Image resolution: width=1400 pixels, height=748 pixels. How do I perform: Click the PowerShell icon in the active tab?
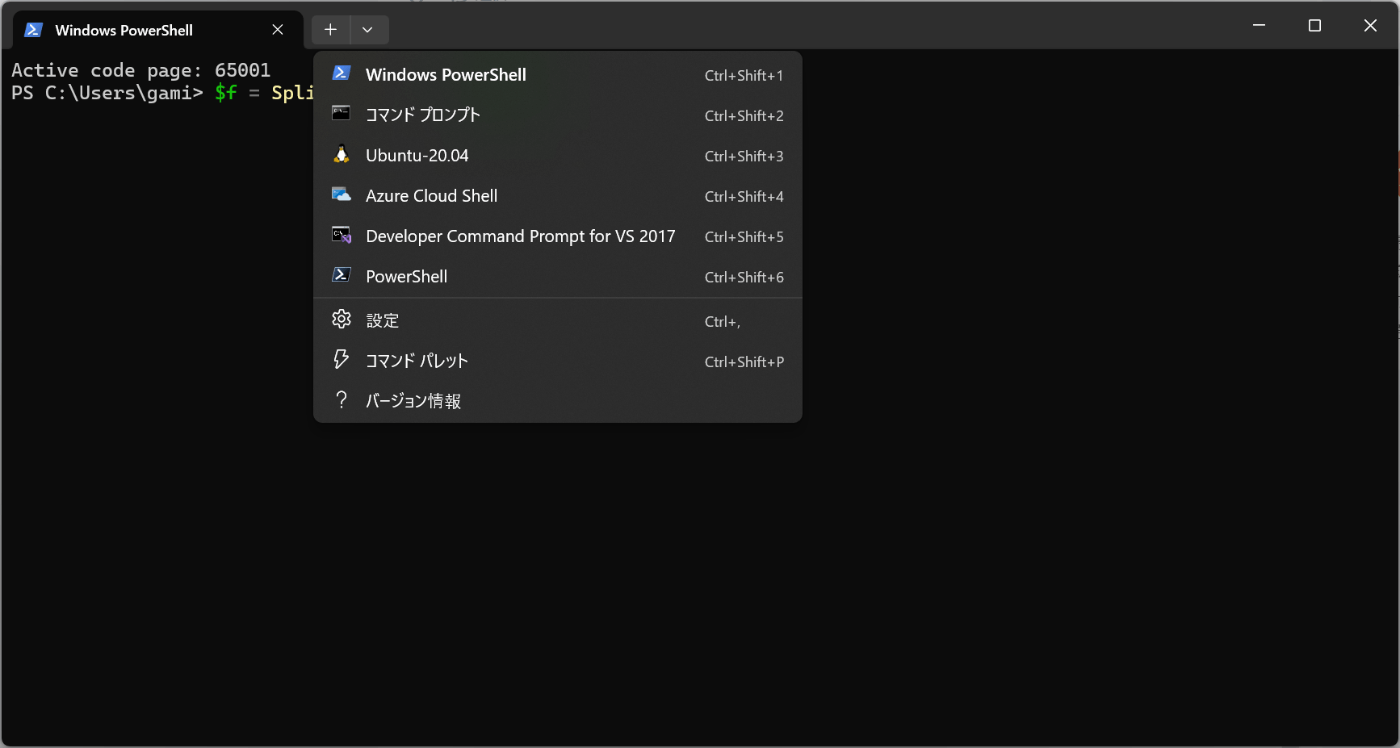click(33, 29)
